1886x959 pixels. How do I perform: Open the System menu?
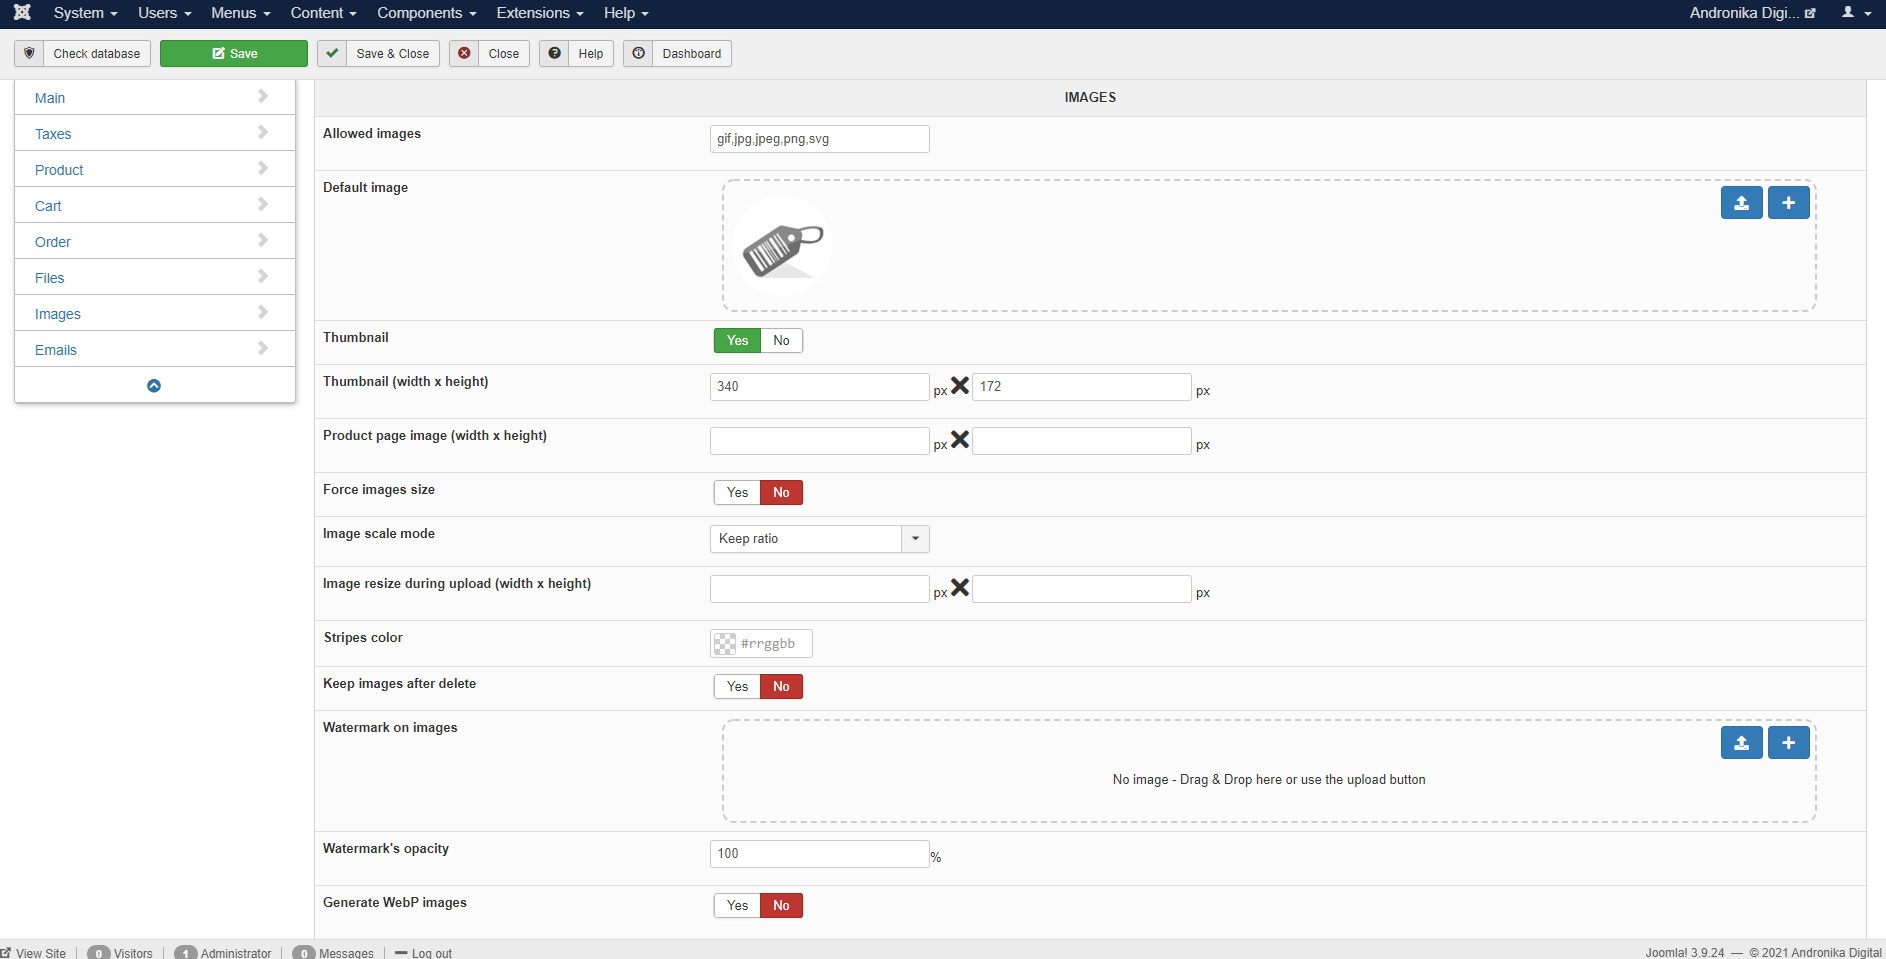86,13
